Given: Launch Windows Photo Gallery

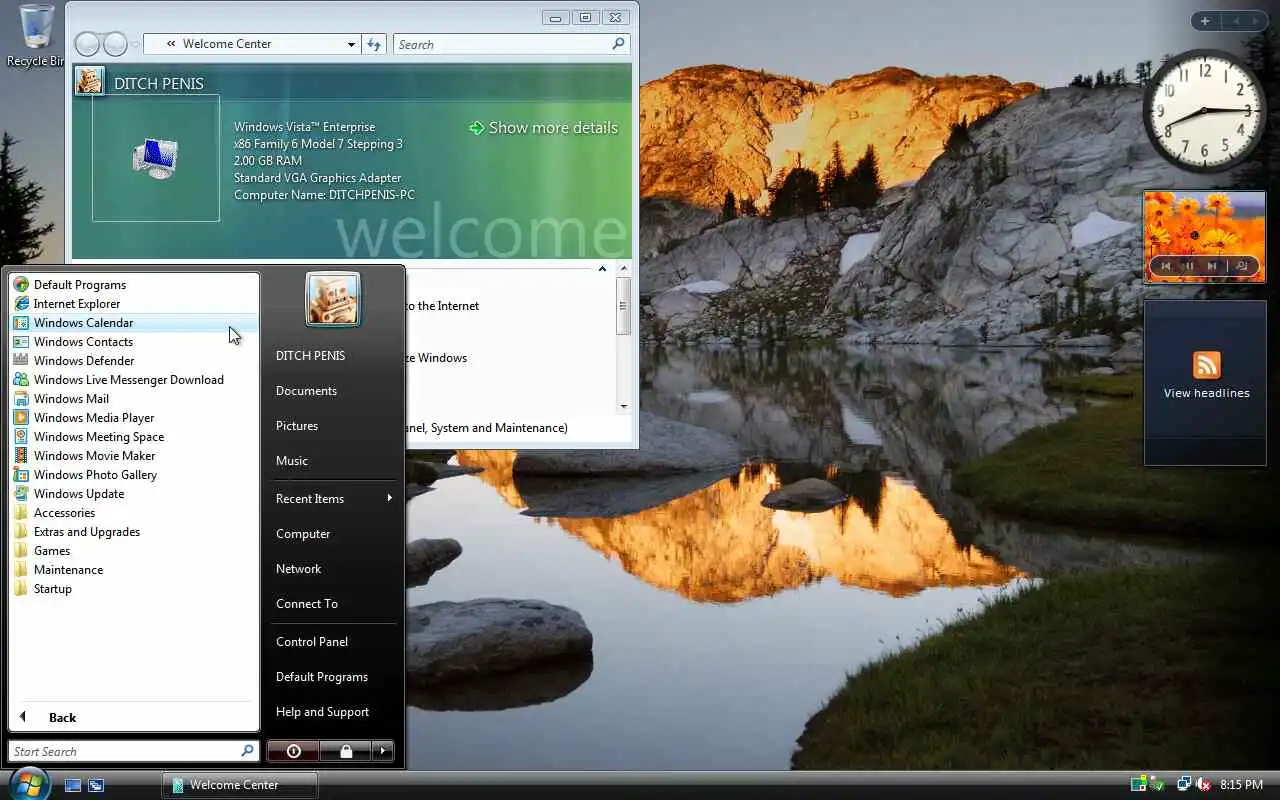Looking at the screenshot, I should [x=133, y=475].
